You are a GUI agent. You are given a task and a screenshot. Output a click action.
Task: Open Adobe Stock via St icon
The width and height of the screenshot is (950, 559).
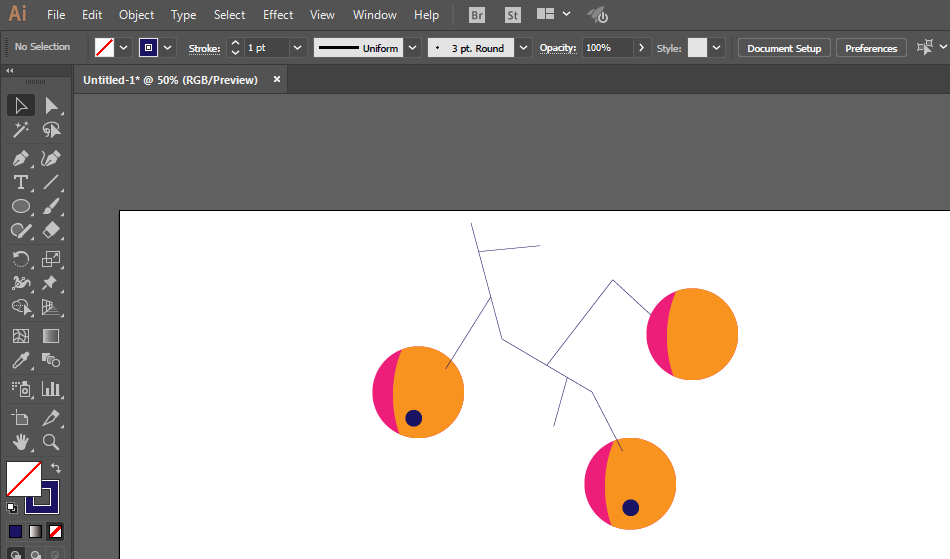coord(513,15)
